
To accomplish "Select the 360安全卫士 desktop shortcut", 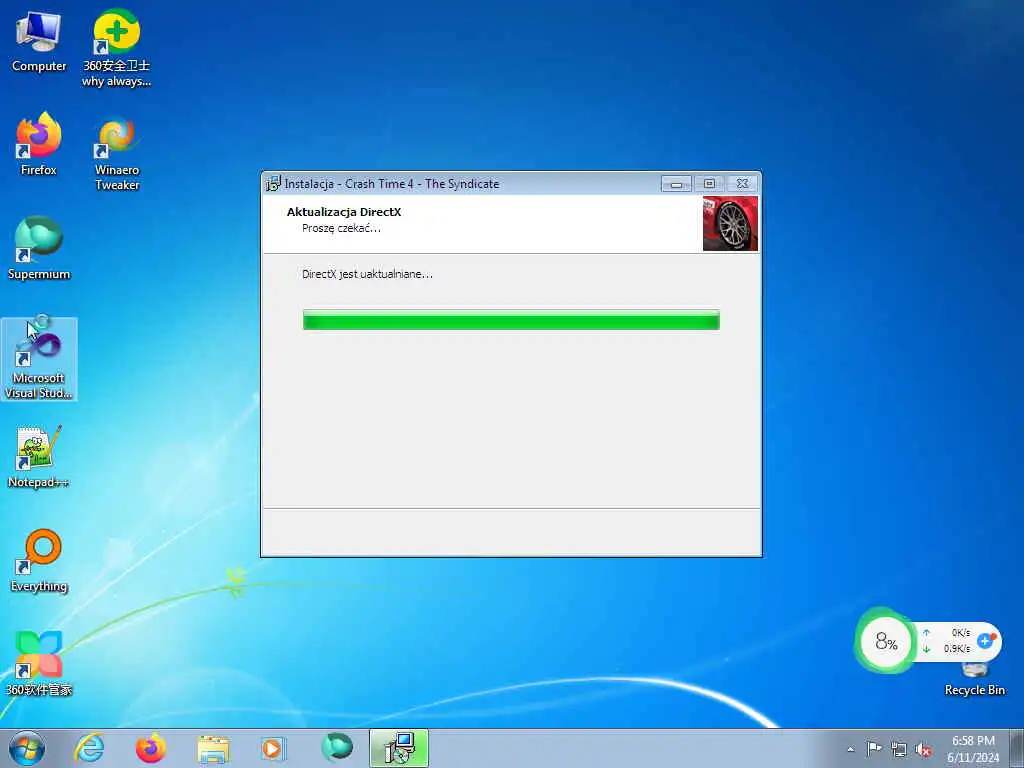I will [116, 48].
